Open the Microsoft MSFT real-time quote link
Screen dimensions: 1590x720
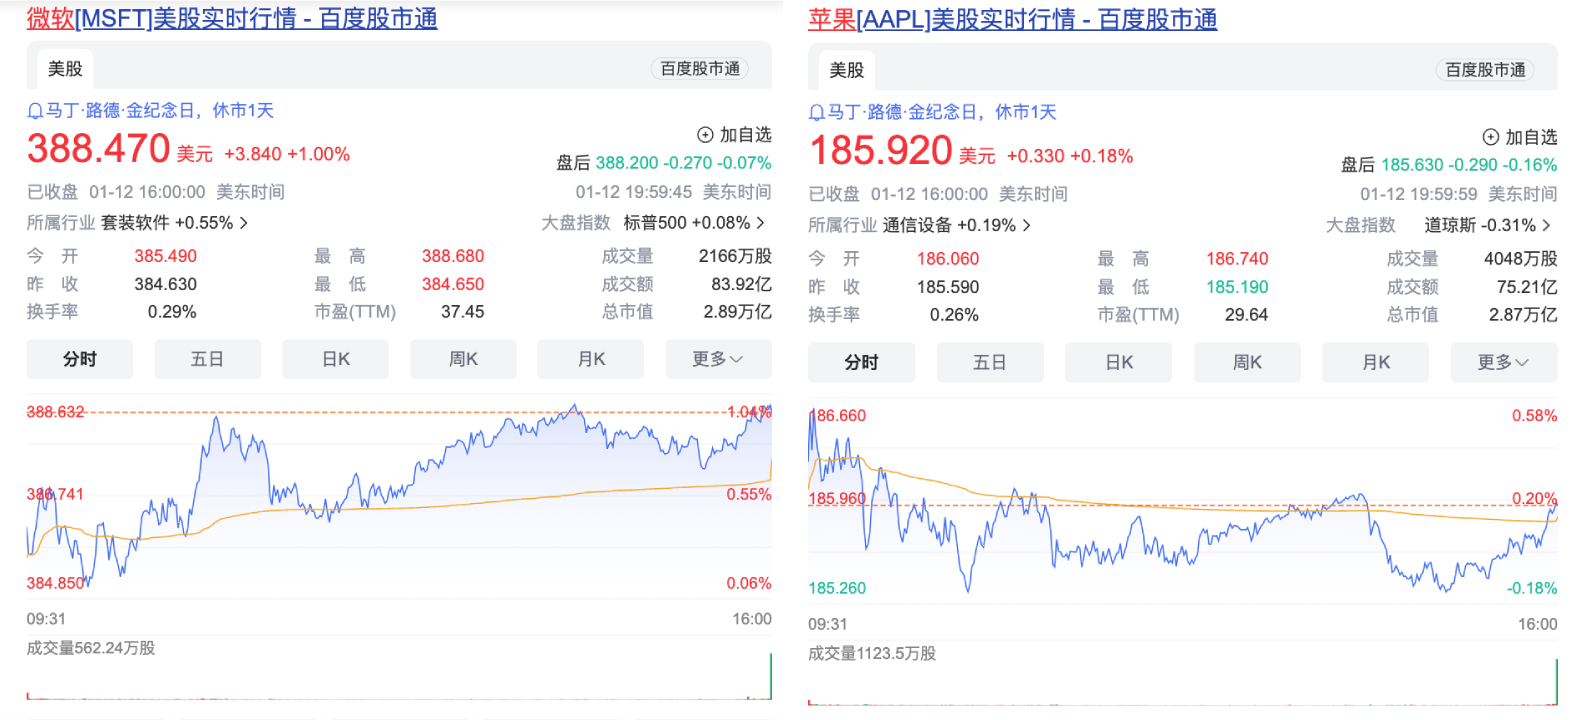click(232, 18)
